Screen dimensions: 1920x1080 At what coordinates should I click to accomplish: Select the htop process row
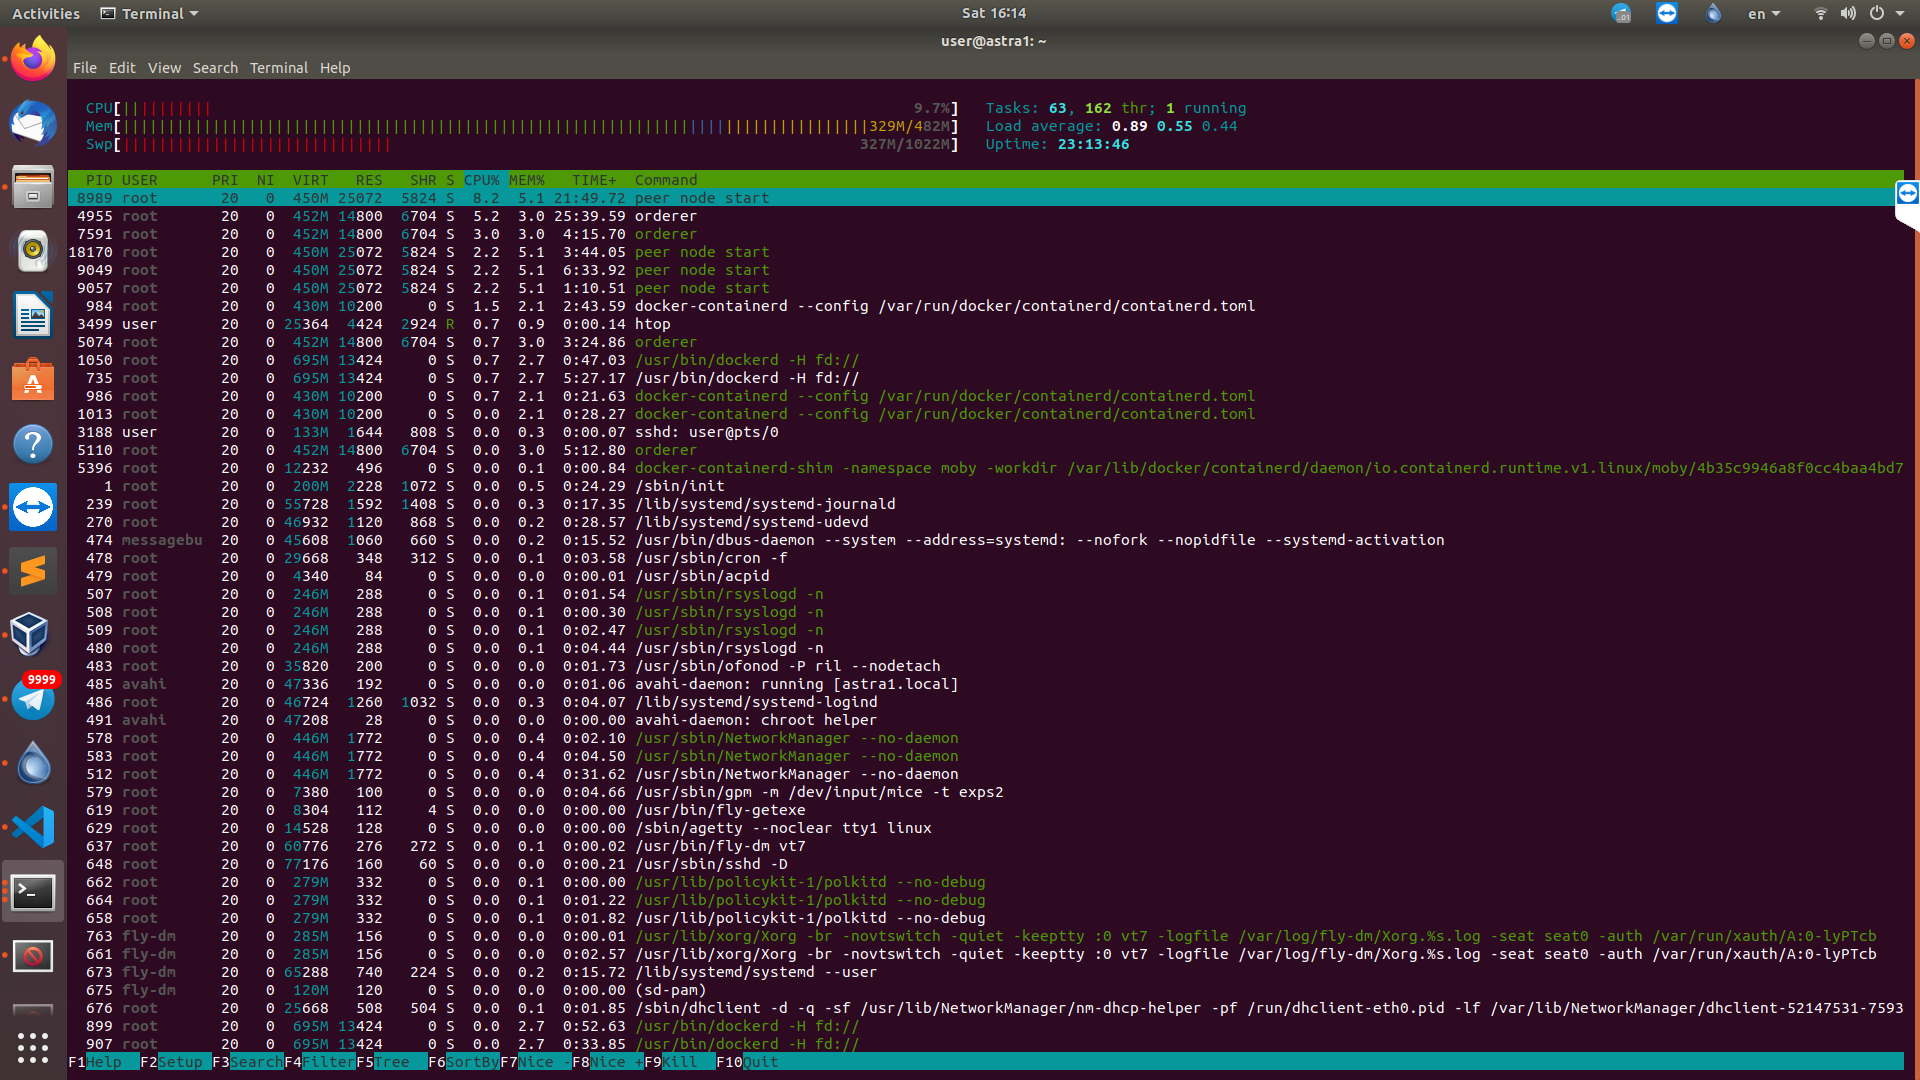pyautogui.click(x=652, y=324)
